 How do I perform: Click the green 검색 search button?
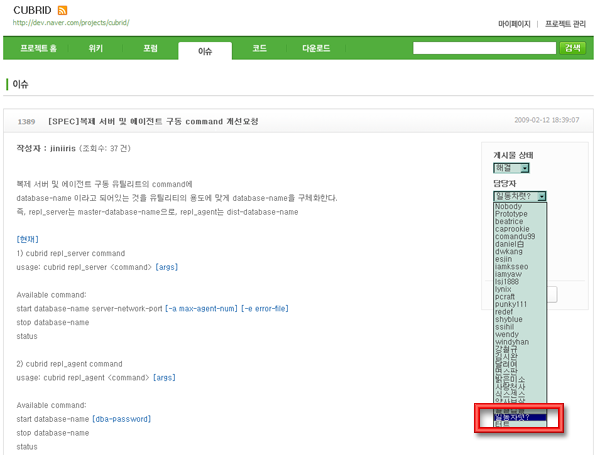click(572, 48)
